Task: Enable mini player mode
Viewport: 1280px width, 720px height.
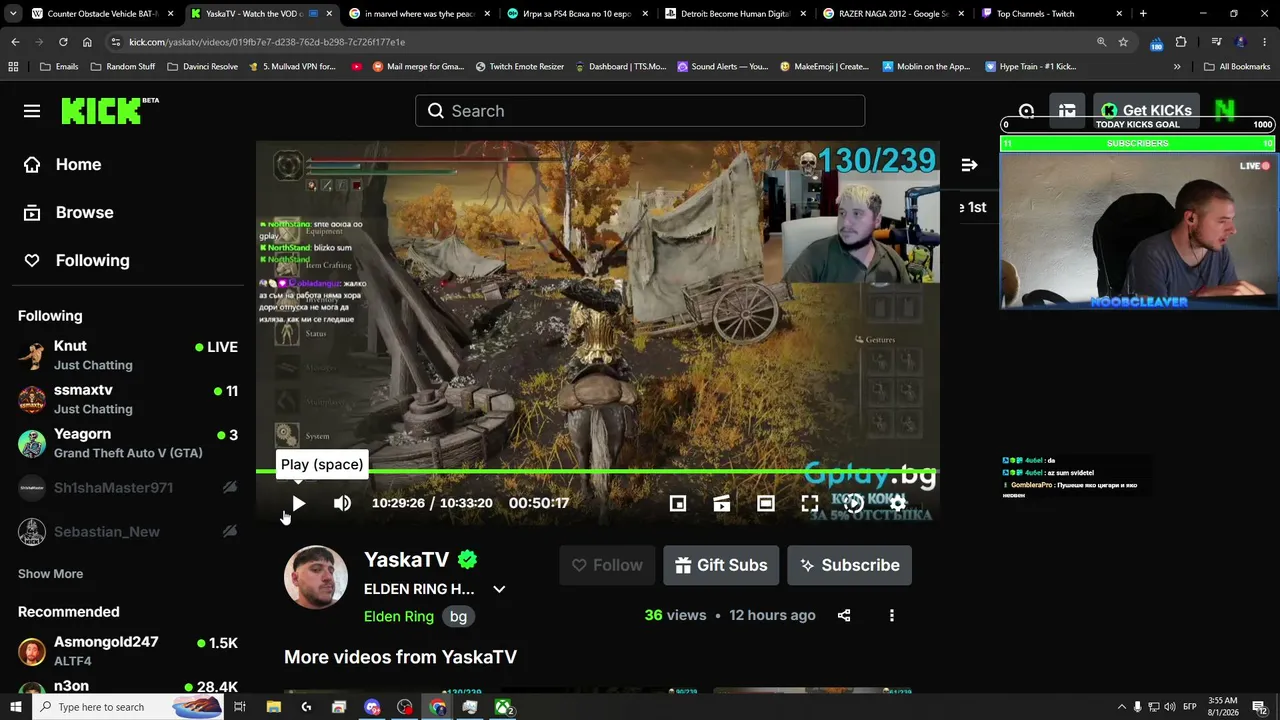Action: click(678, 503)
